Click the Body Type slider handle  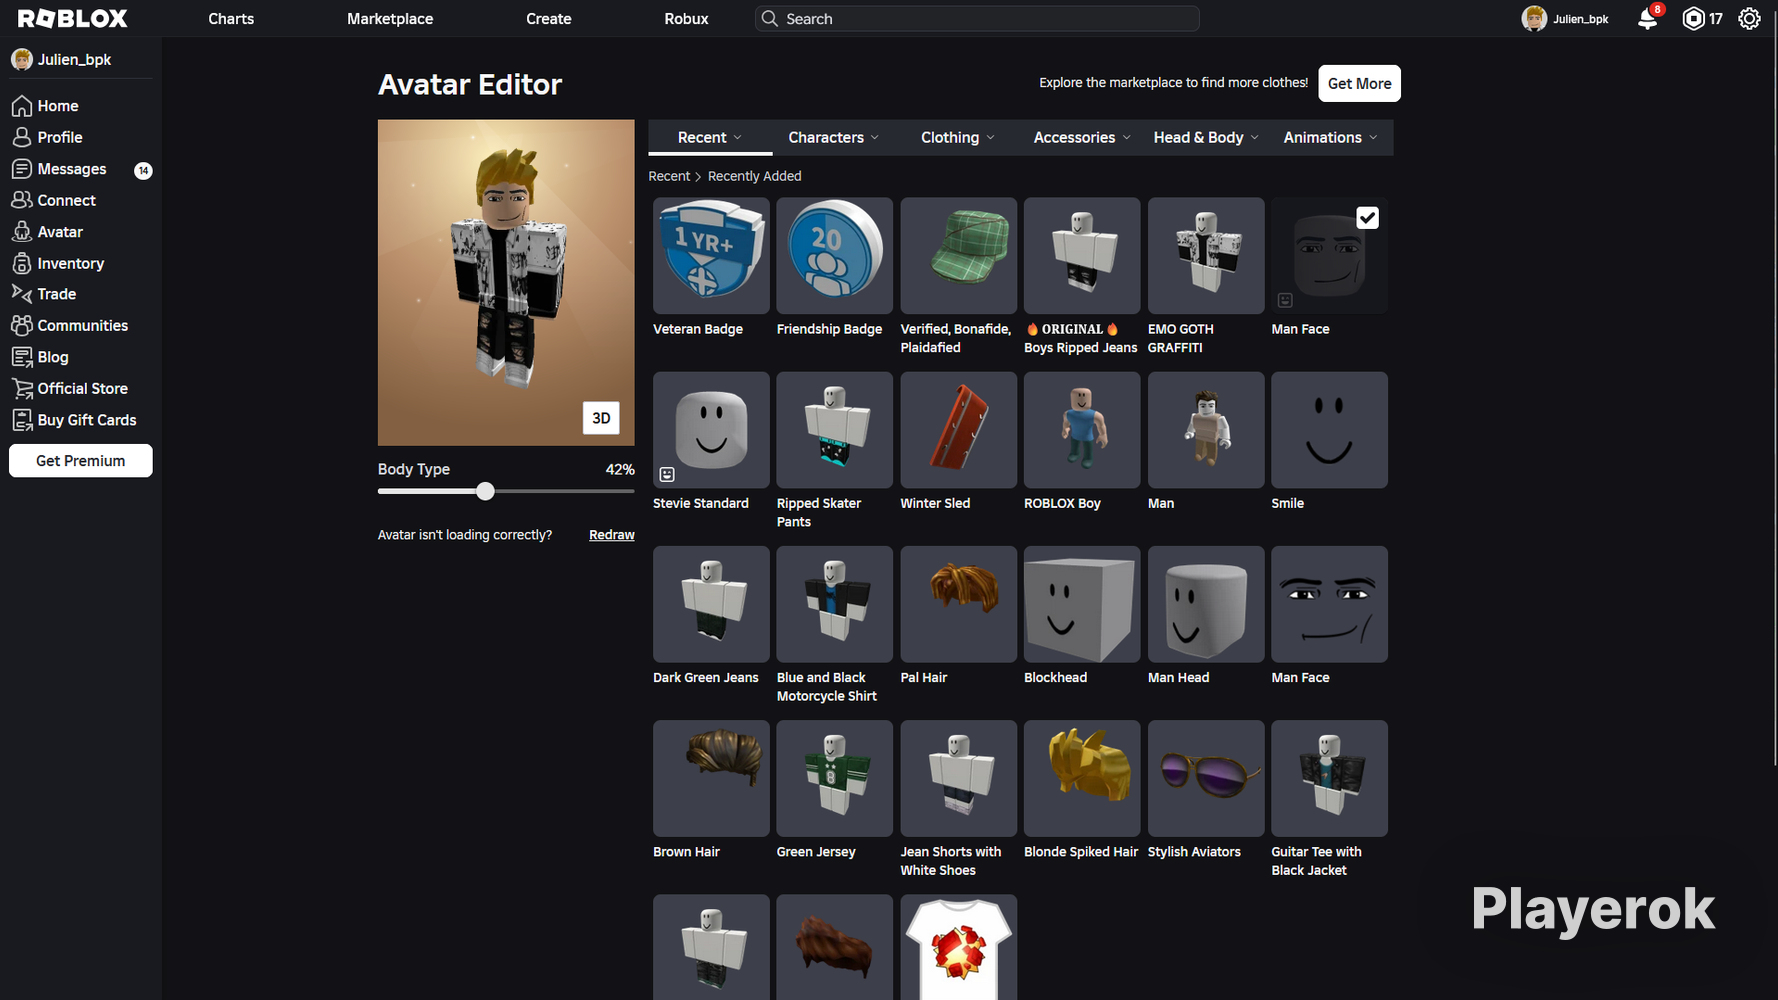[x=485, y=491]
